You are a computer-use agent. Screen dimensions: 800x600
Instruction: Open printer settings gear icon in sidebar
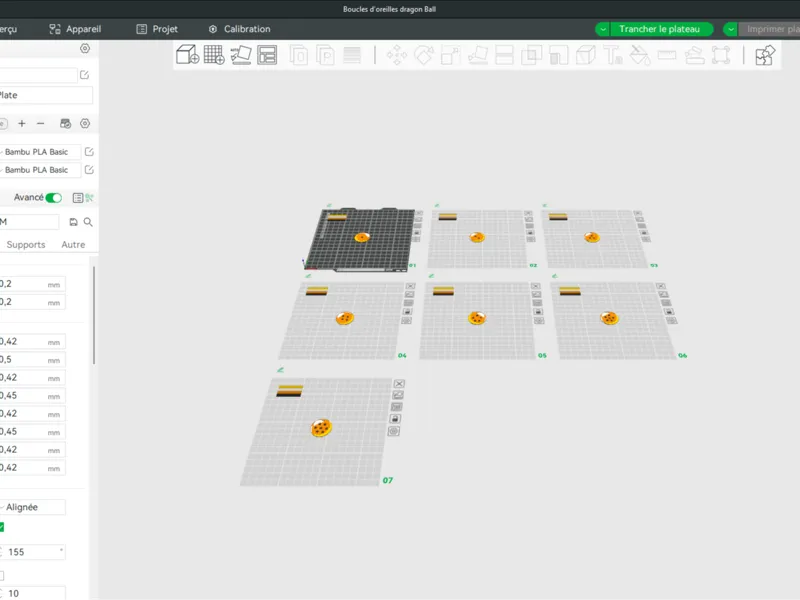point(85,48)
